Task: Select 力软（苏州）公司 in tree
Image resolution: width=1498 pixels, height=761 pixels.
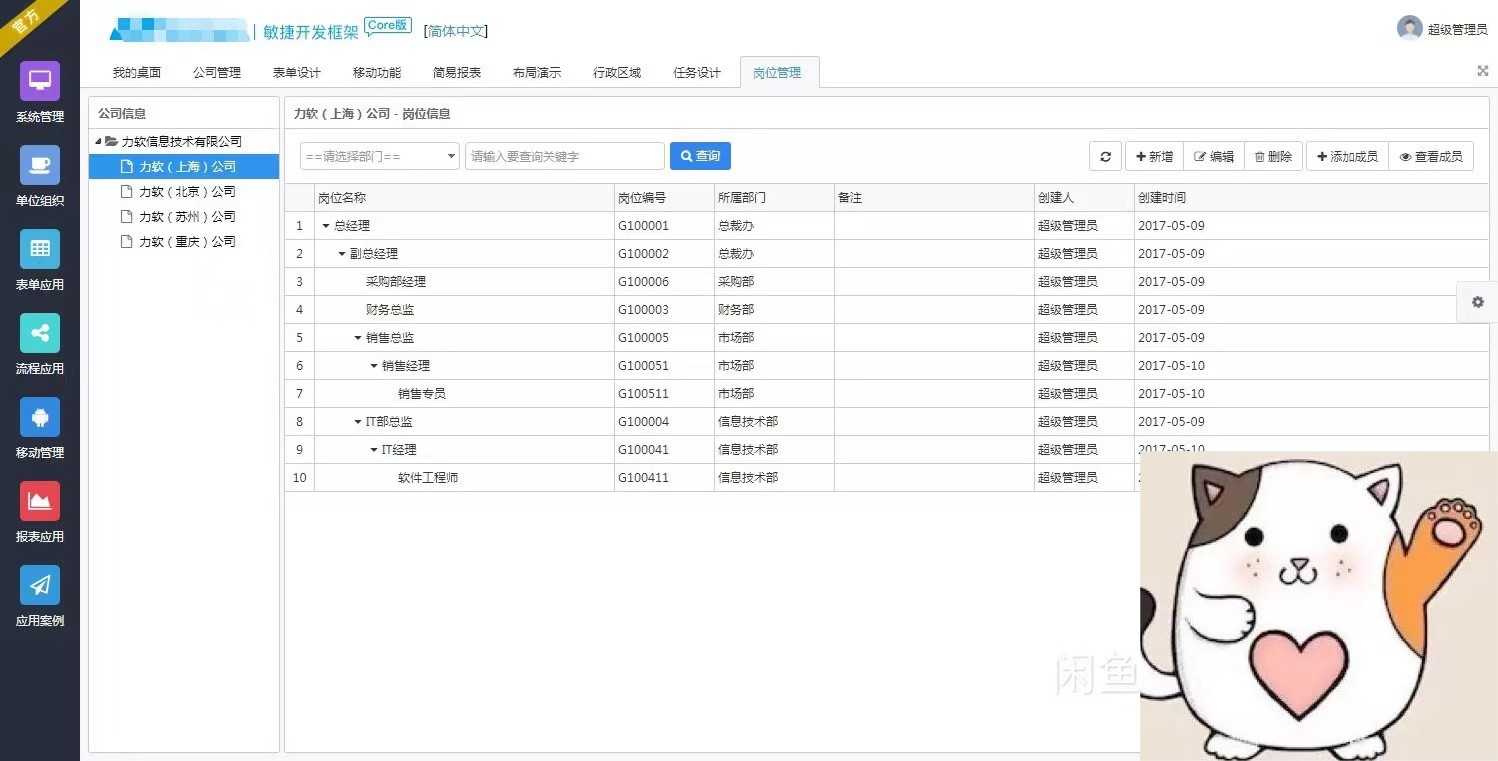Action: tap(184, 216)
